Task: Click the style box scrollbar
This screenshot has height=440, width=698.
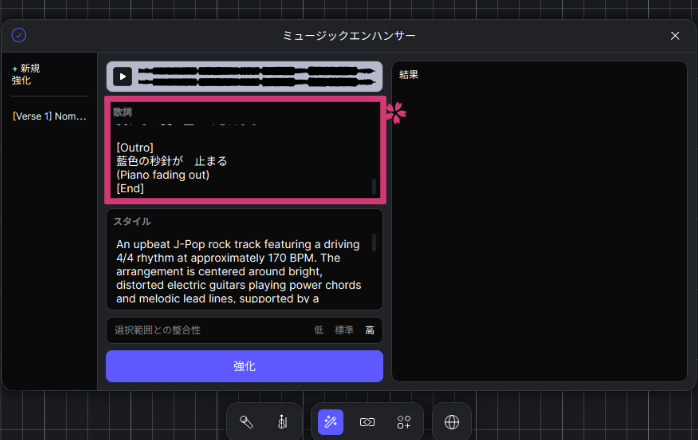Action: tap(374, 243)
